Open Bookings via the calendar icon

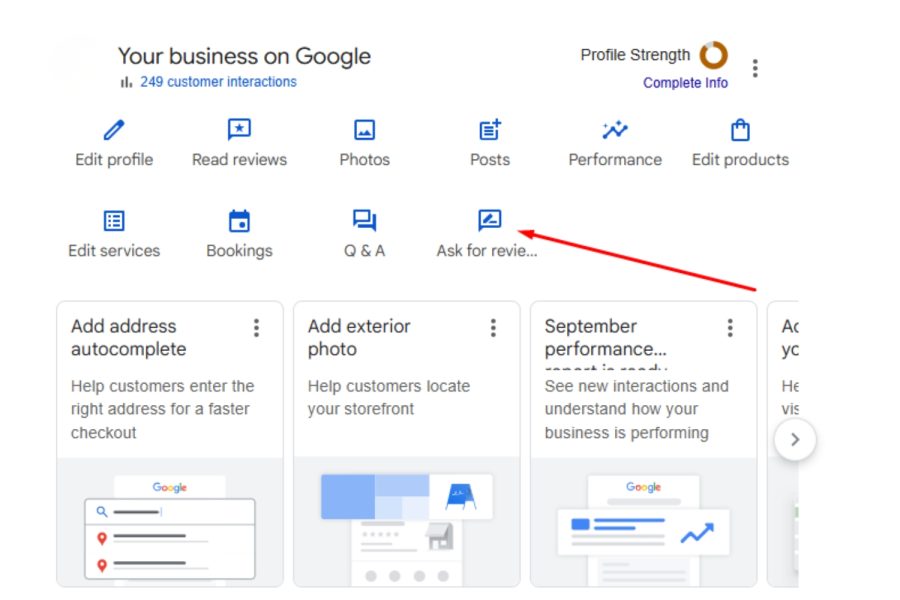238,220
